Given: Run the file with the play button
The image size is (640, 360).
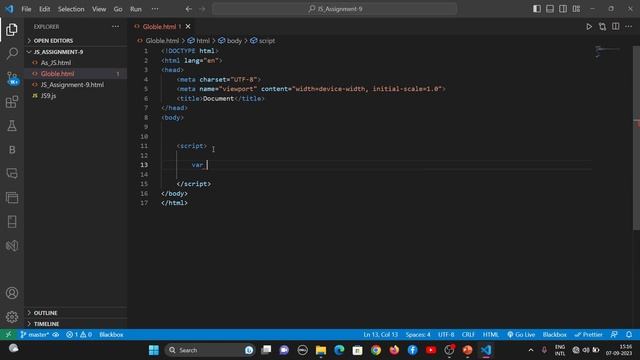Looking at the screenshot, I should pos(589,27).
